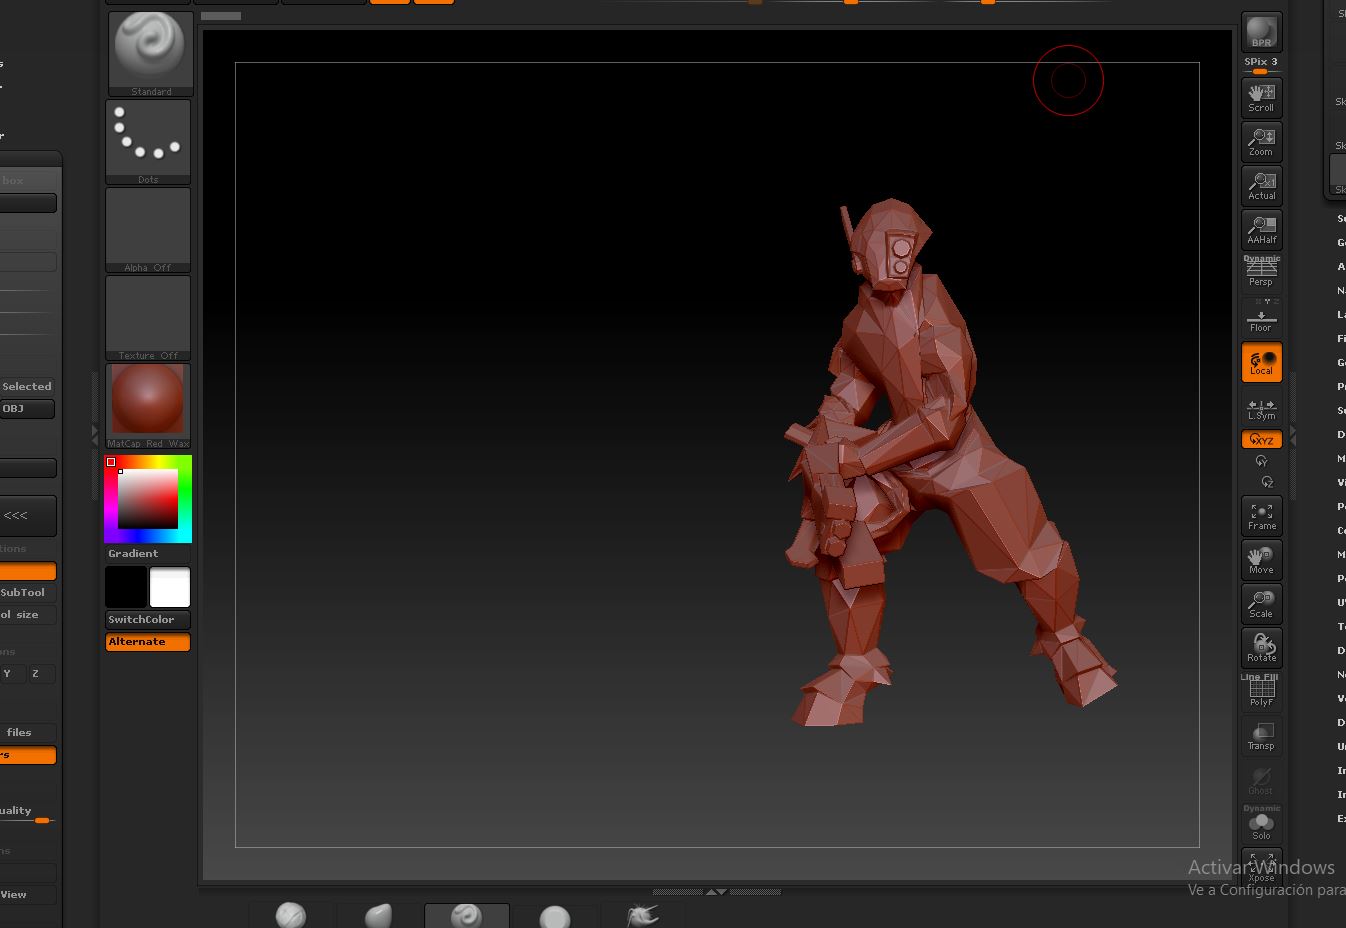Click the Xpose icon
This screenshot has width=1346, height=928.
pos(1261,866)
